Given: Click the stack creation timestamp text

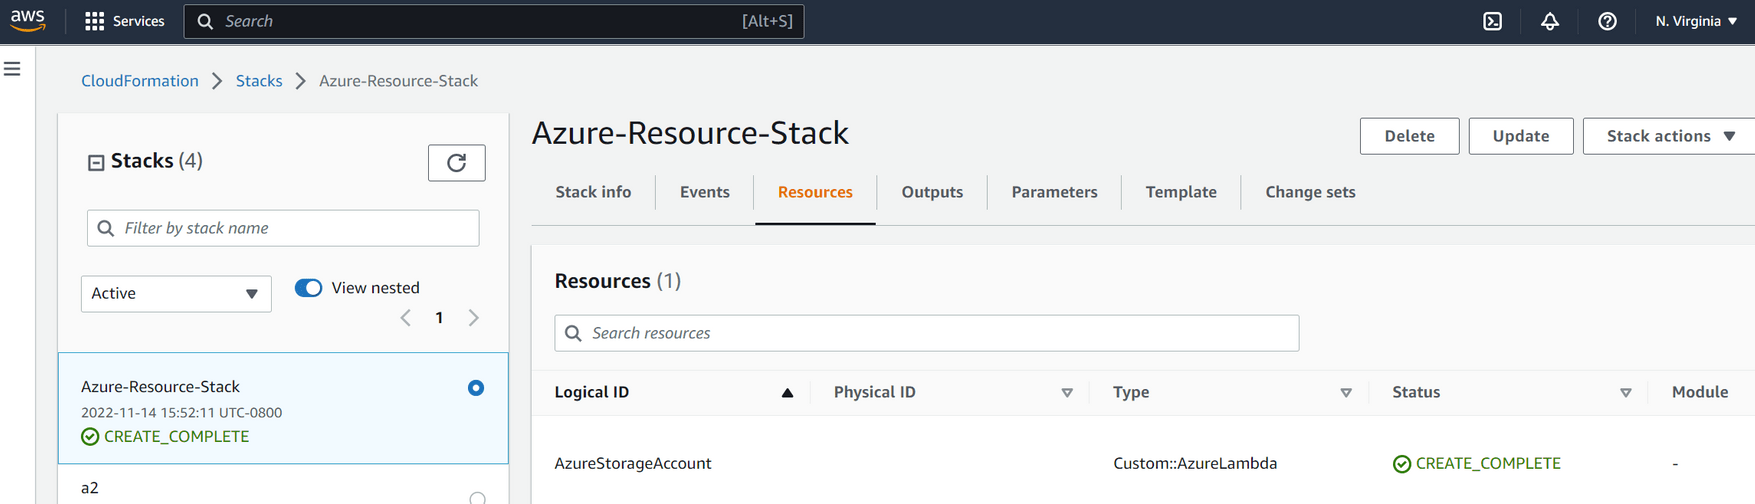Looking at the screenshot, I should (x=181, y=413).
